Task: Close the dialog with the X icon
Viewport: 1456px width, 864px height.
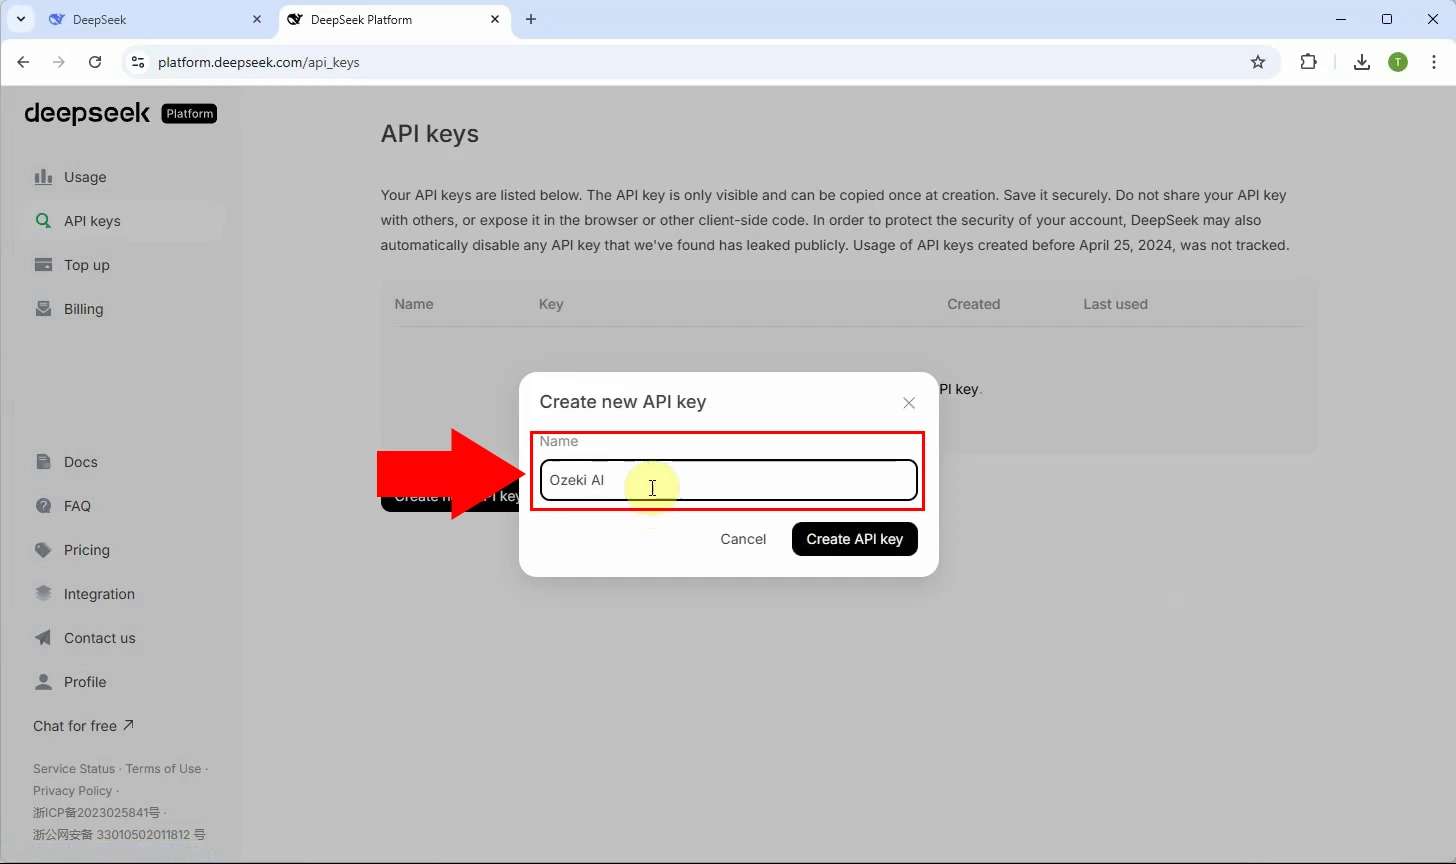Action: 909,403
